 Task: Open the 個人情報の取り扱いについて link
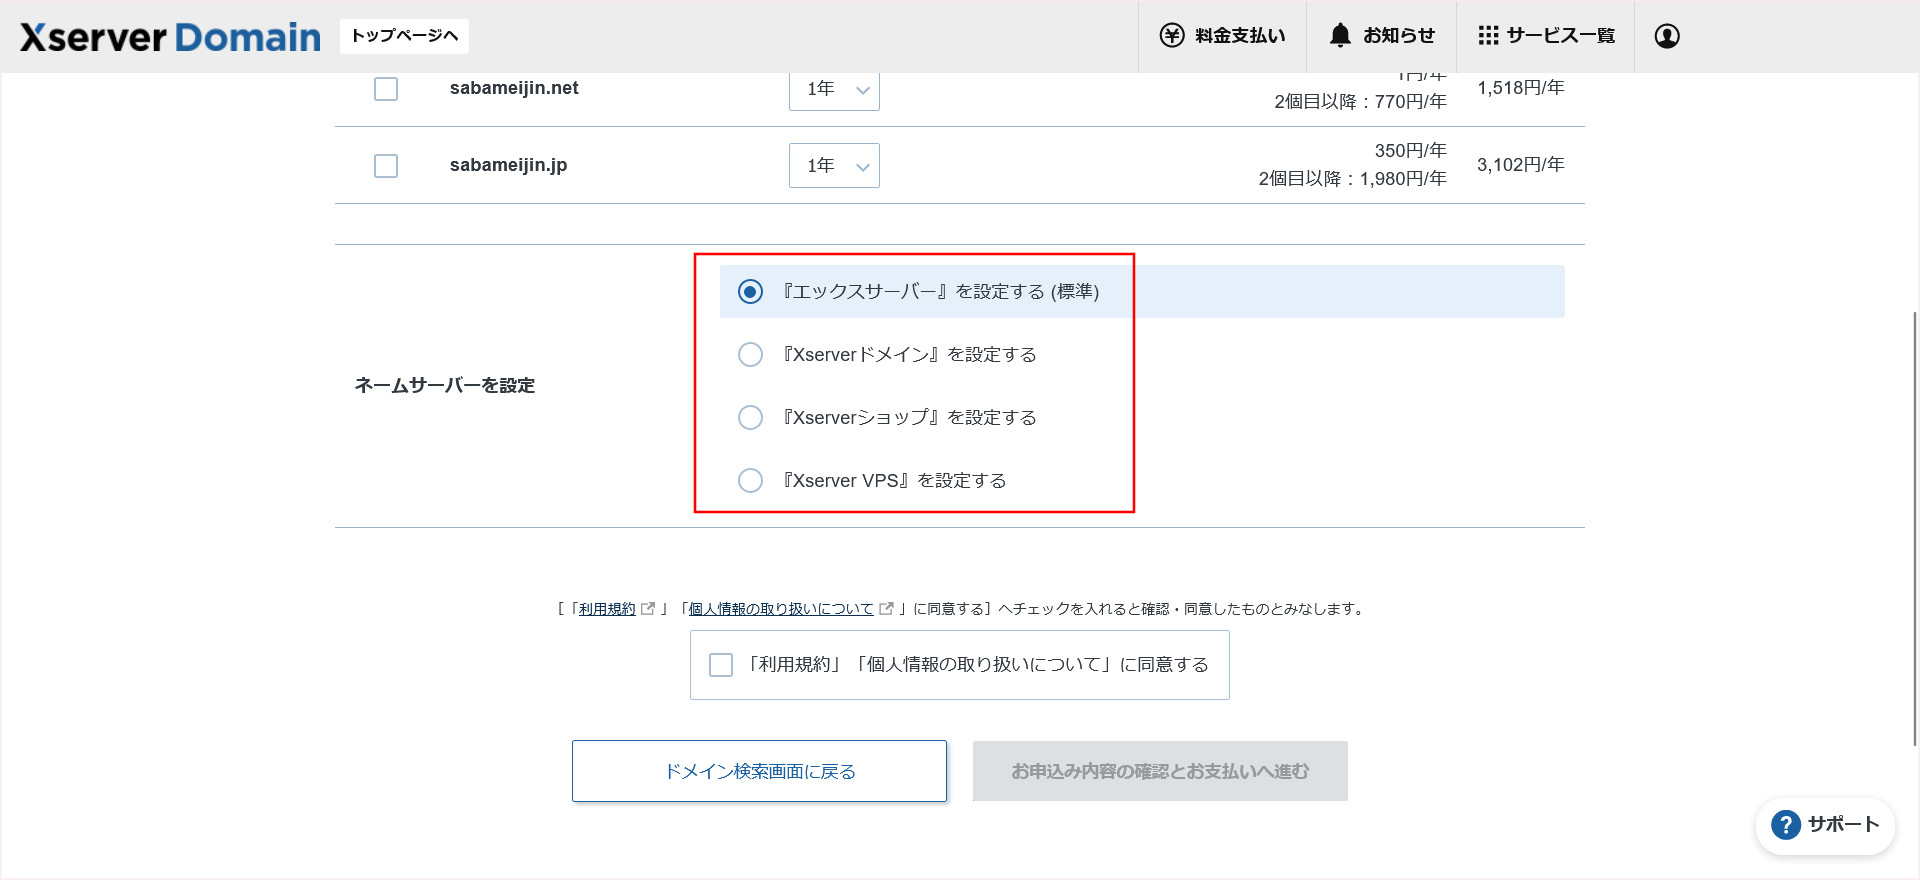point(781,609)
